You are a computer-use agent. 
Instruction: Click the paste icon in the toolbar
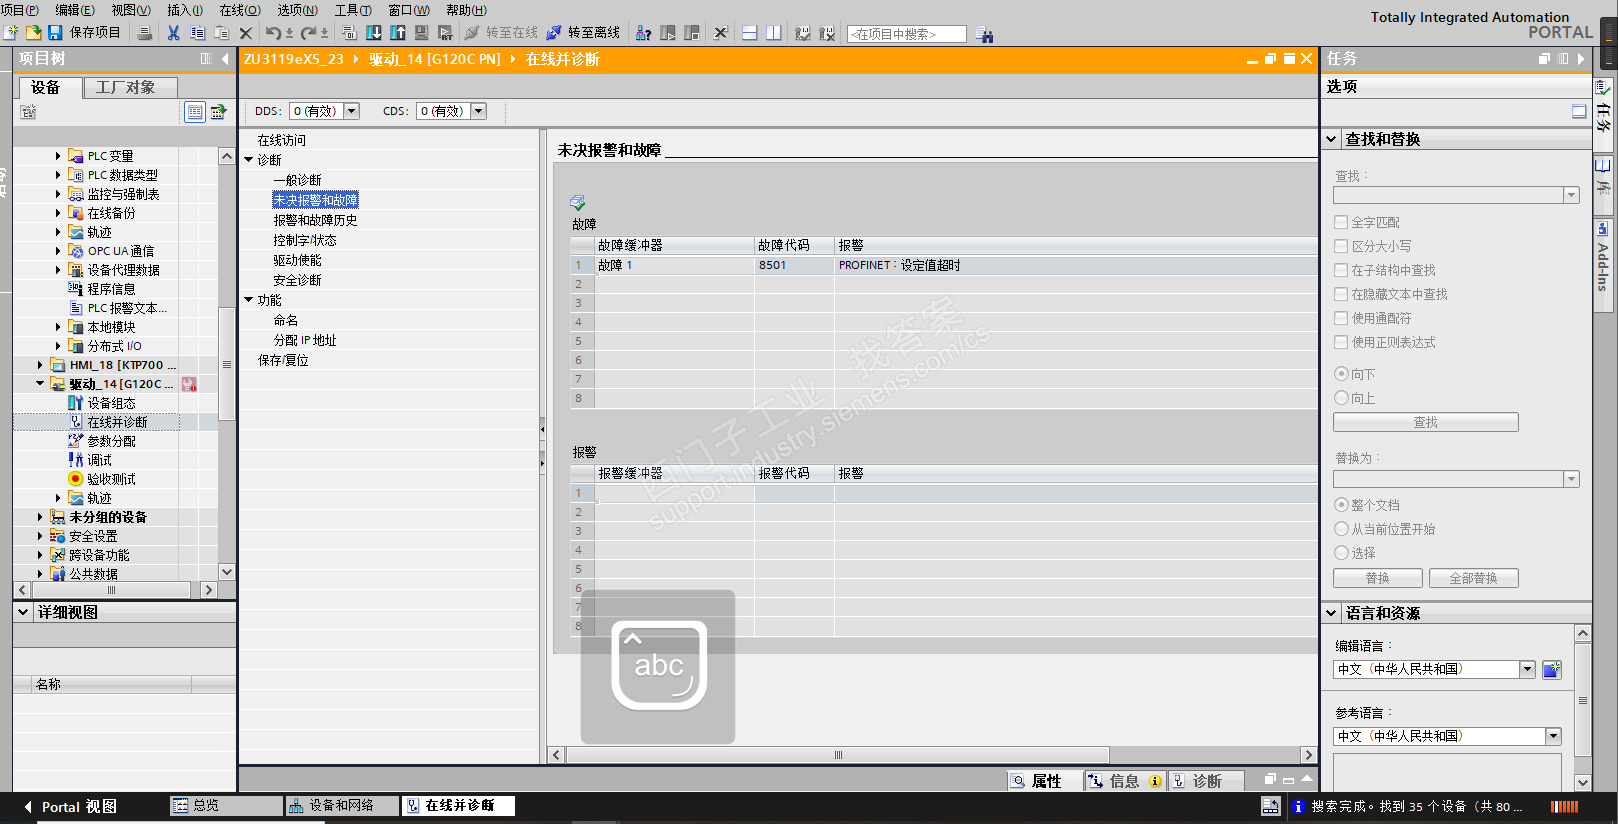point(221,33)
